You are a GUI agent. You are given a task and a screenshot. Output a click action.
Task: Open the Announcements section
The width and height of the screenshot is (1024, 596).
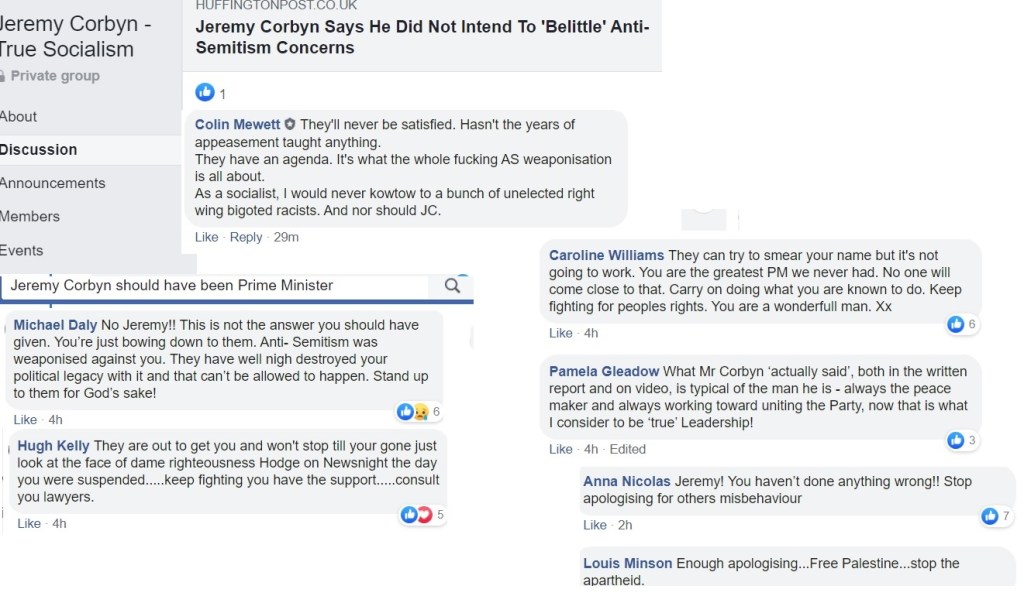pyautogui.click(x=52, y=183)
